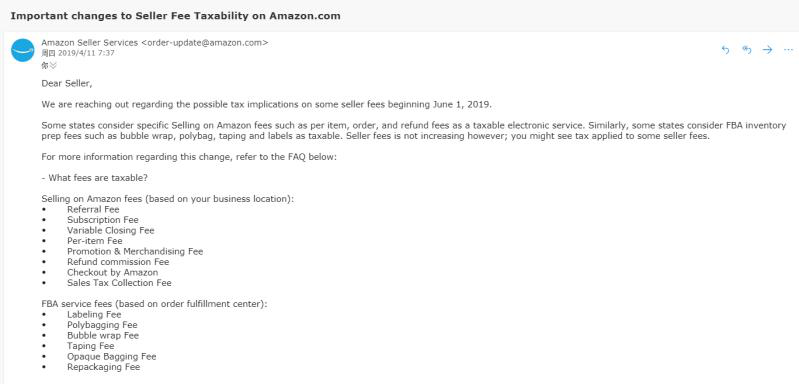The image size is (799, 384).
Task: Click the Reply all icon
Action: coord(747,50)
